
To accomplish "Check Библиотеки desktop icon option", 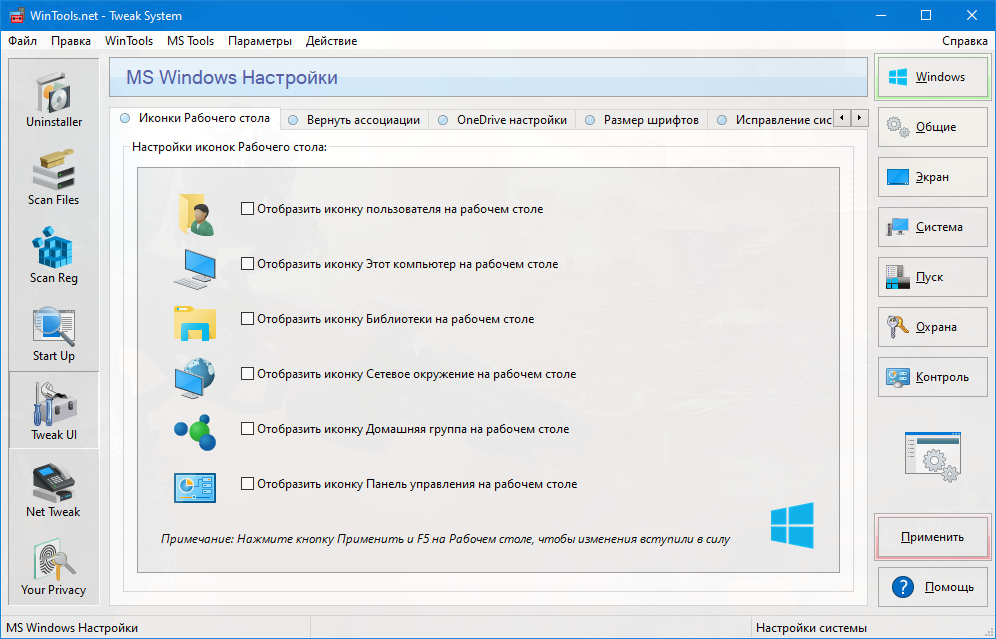I will (247, 318).
